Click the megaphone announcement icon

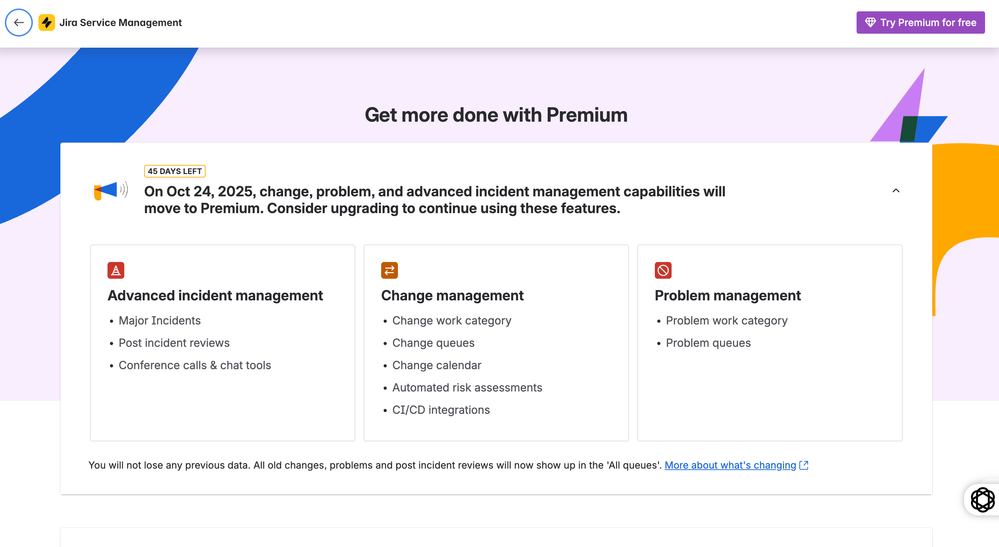click(111, 190)
